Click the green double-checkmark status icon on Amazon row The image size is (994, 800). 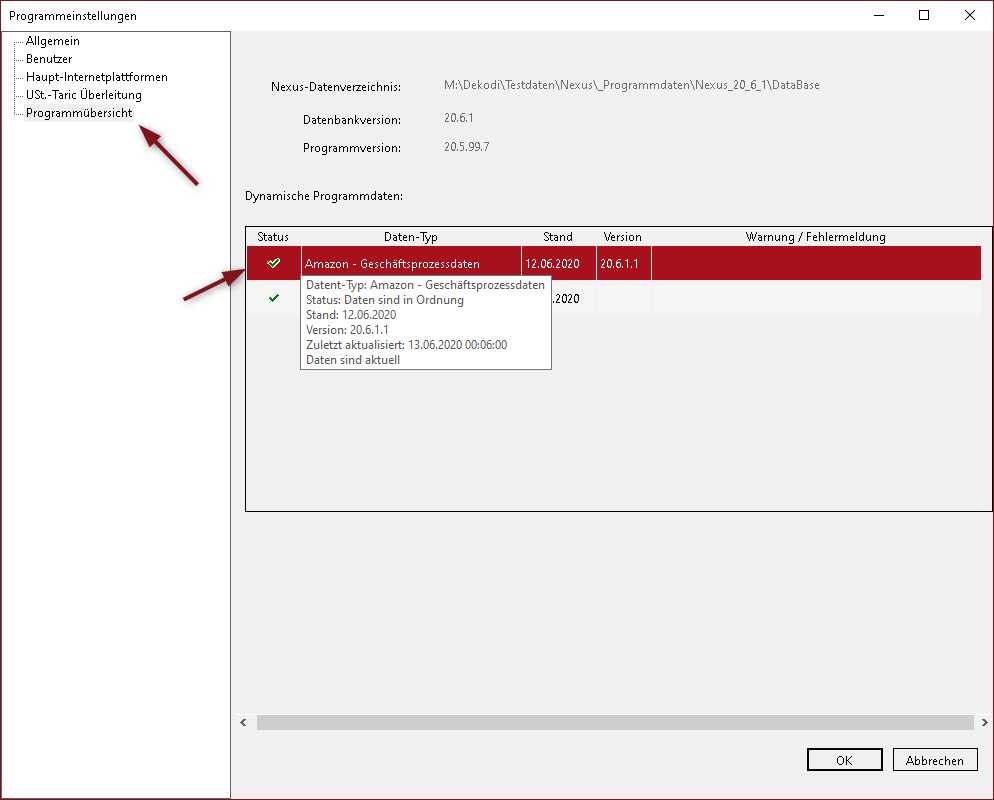tap(273, 263)
